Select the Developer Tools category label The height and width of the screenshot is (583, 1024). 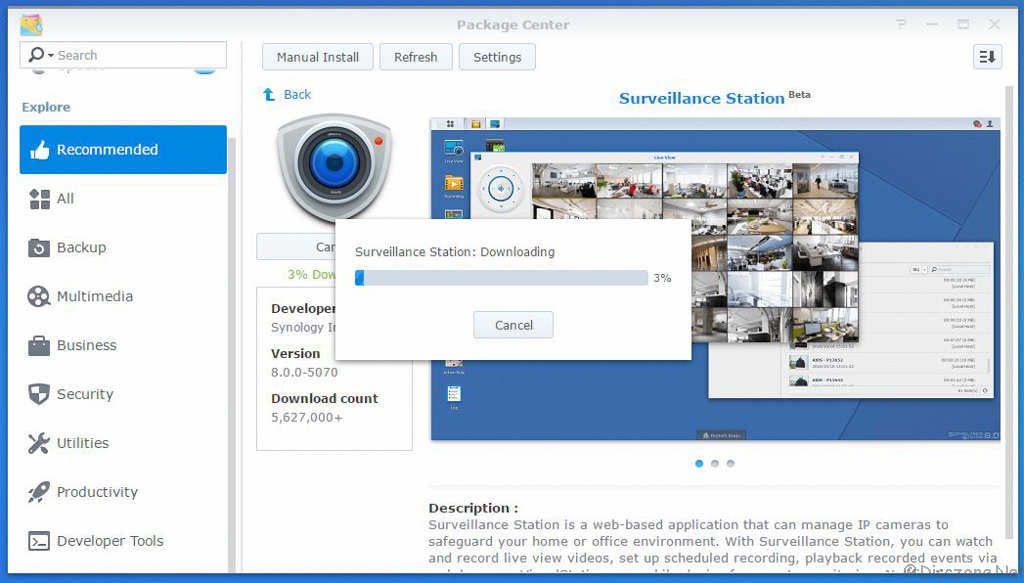110,541
